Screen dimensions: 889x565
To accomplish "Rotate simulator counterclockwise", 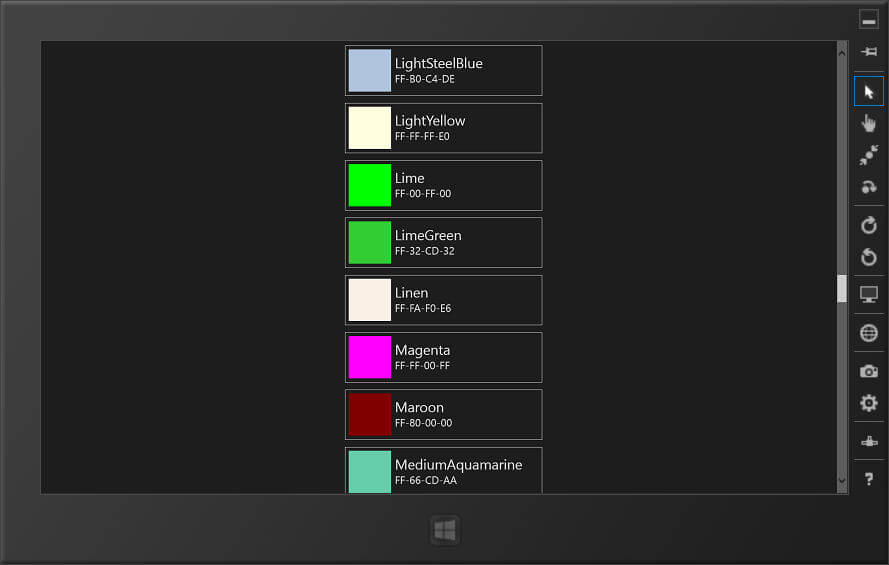I will [869, 257].
